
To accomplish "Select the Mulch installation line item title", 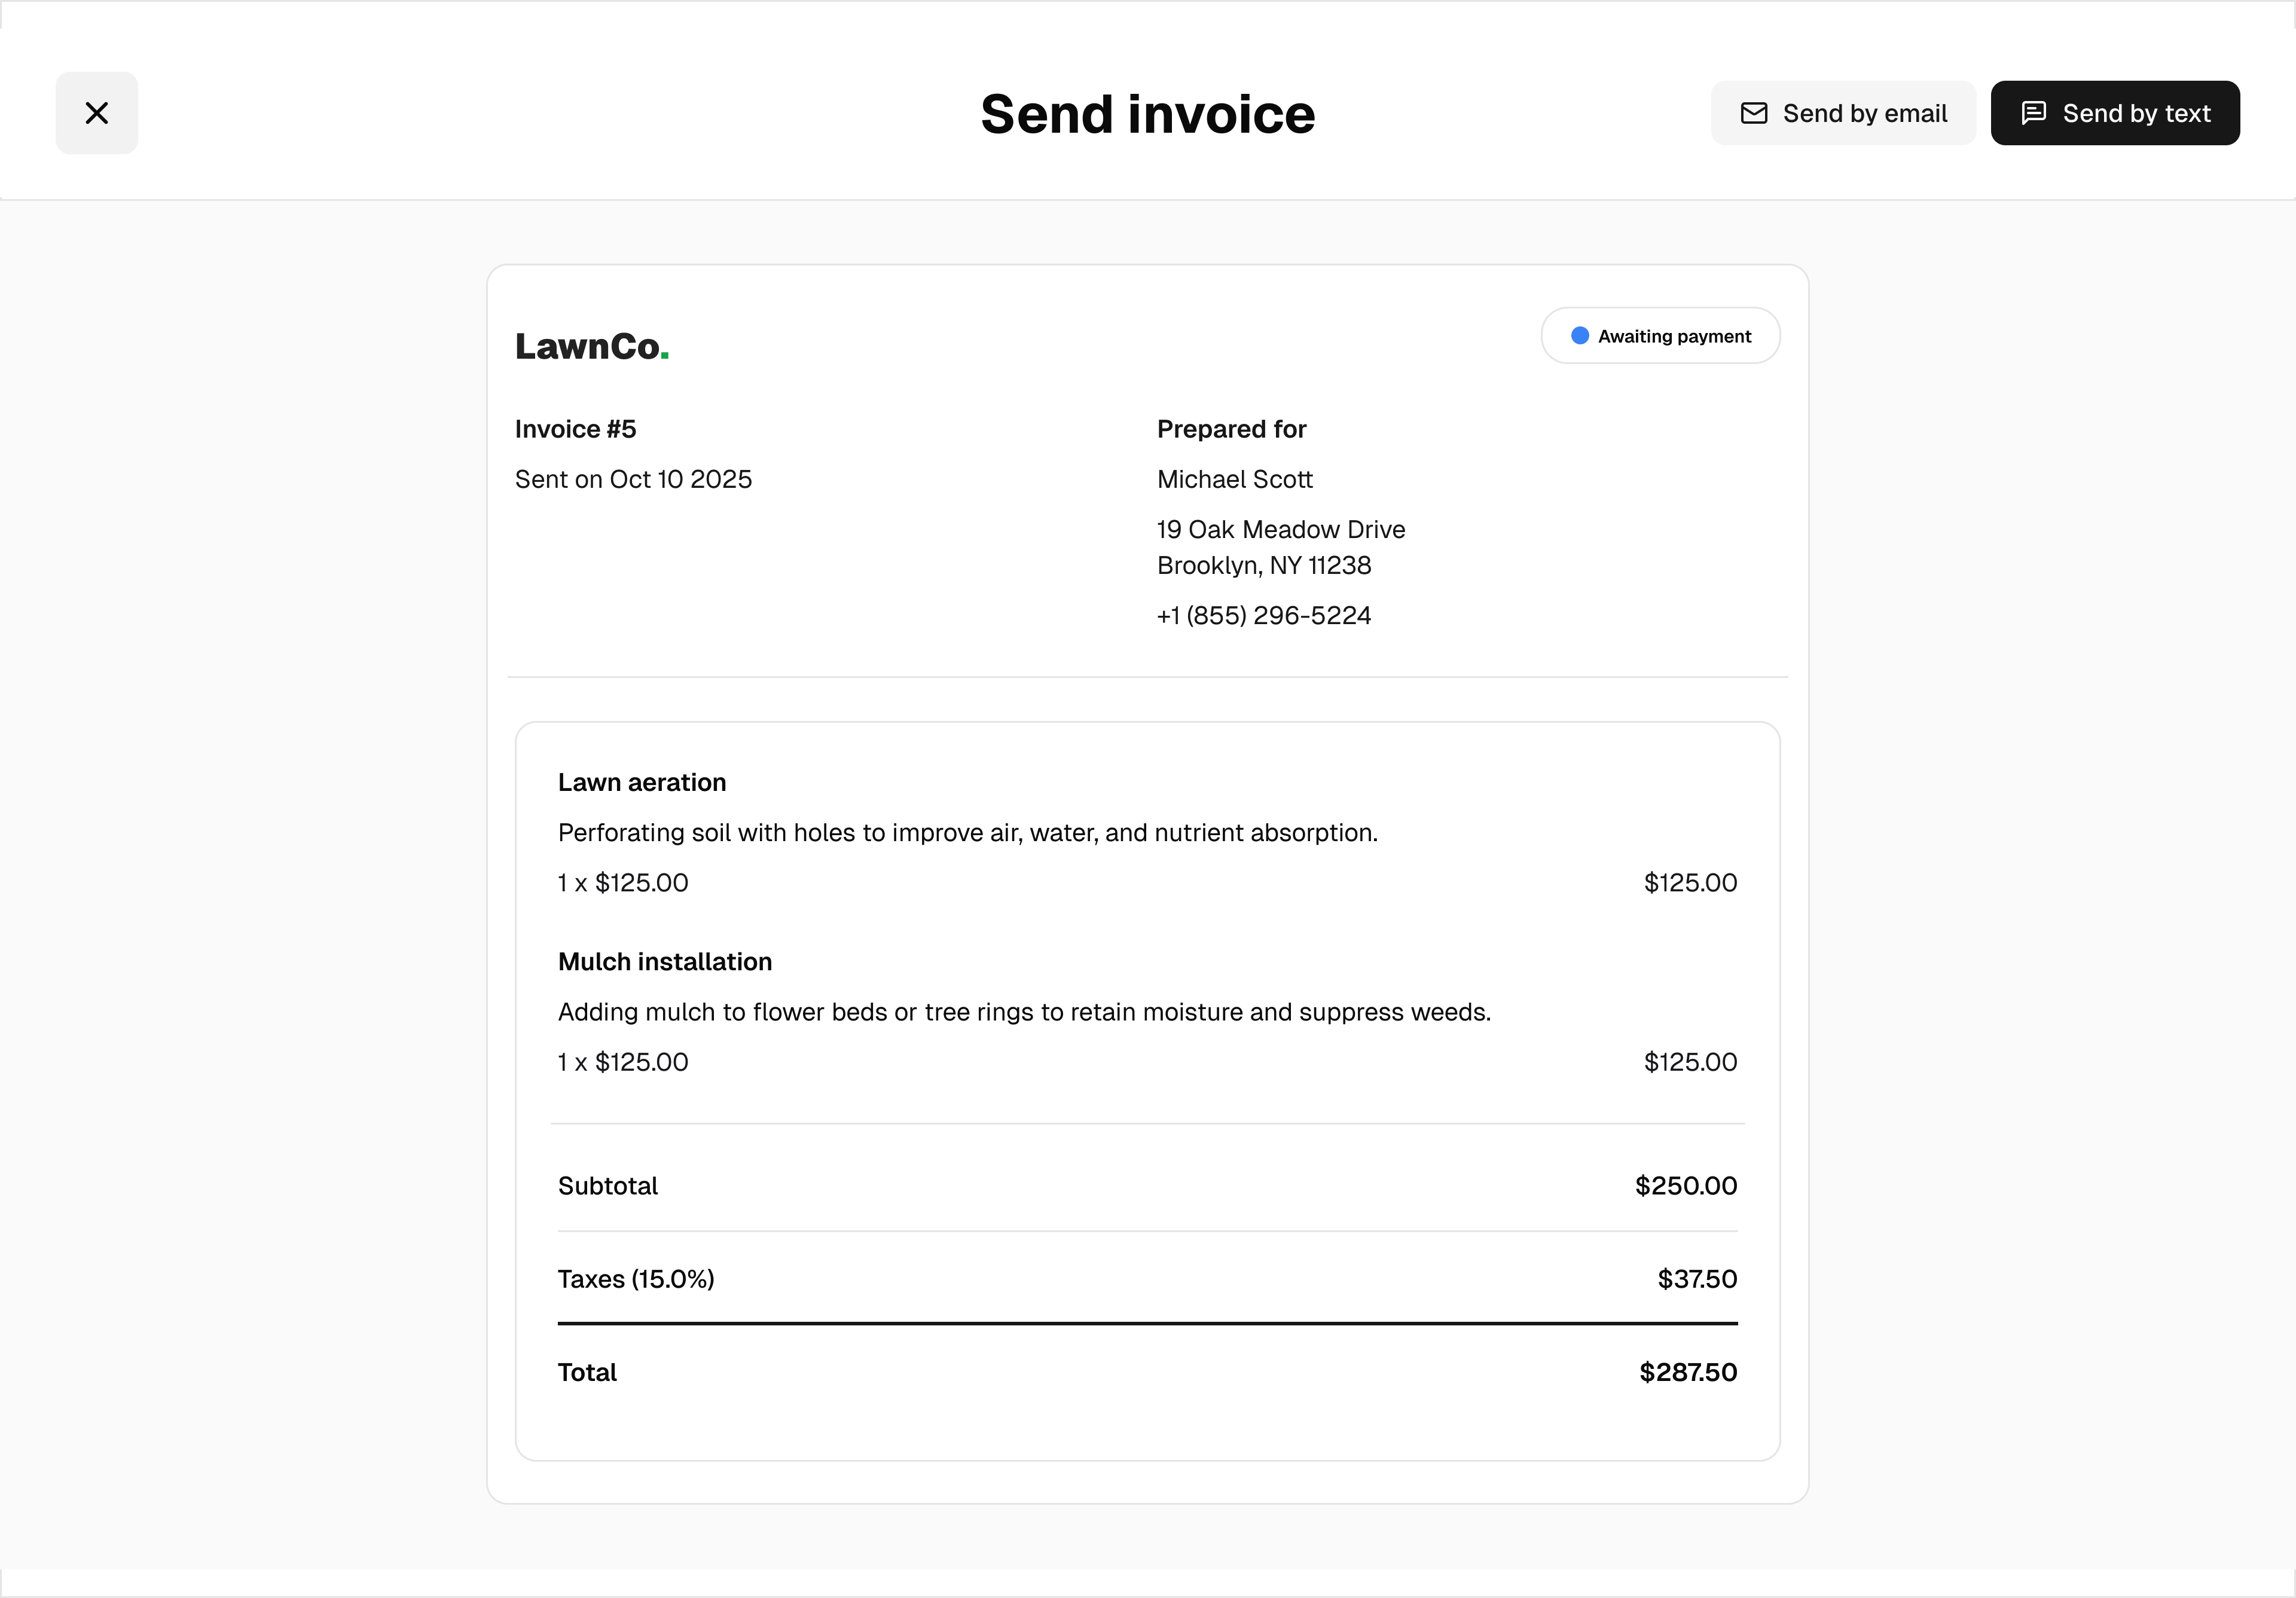I will pyautogui.click(x=664, y=961).
